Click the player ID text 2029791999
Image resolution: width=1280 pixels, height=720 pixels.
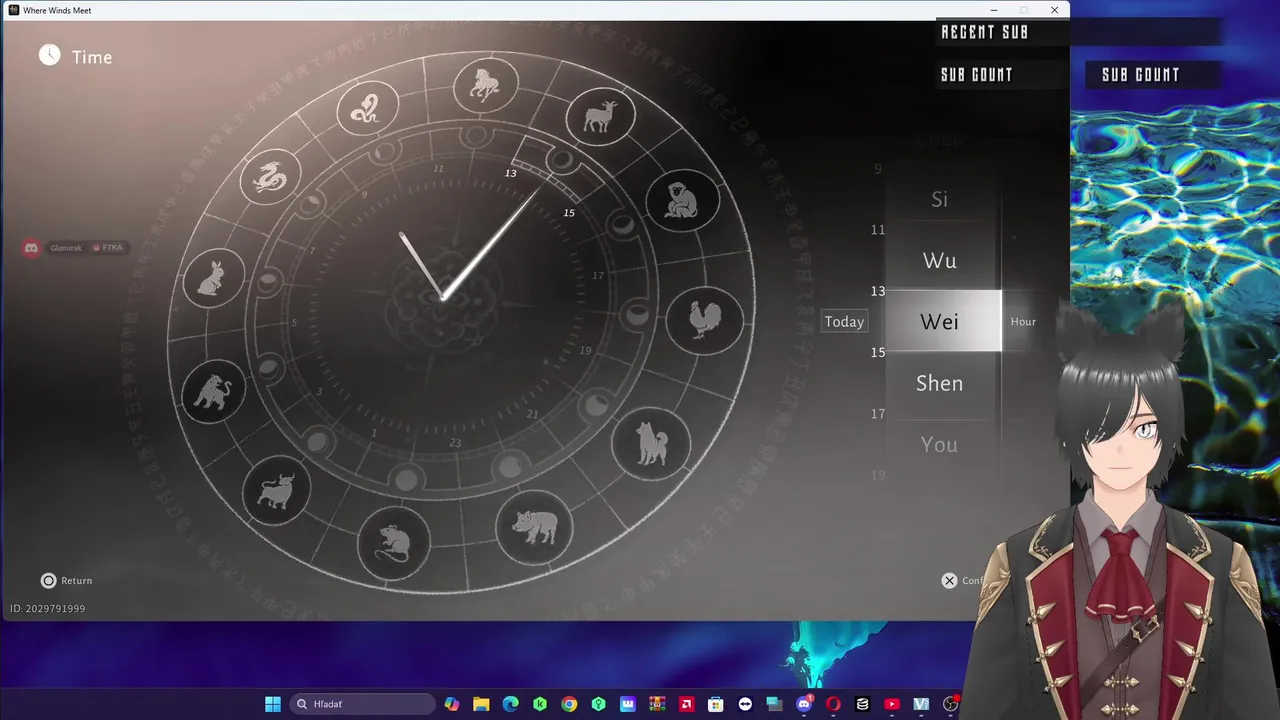point(48,609)
